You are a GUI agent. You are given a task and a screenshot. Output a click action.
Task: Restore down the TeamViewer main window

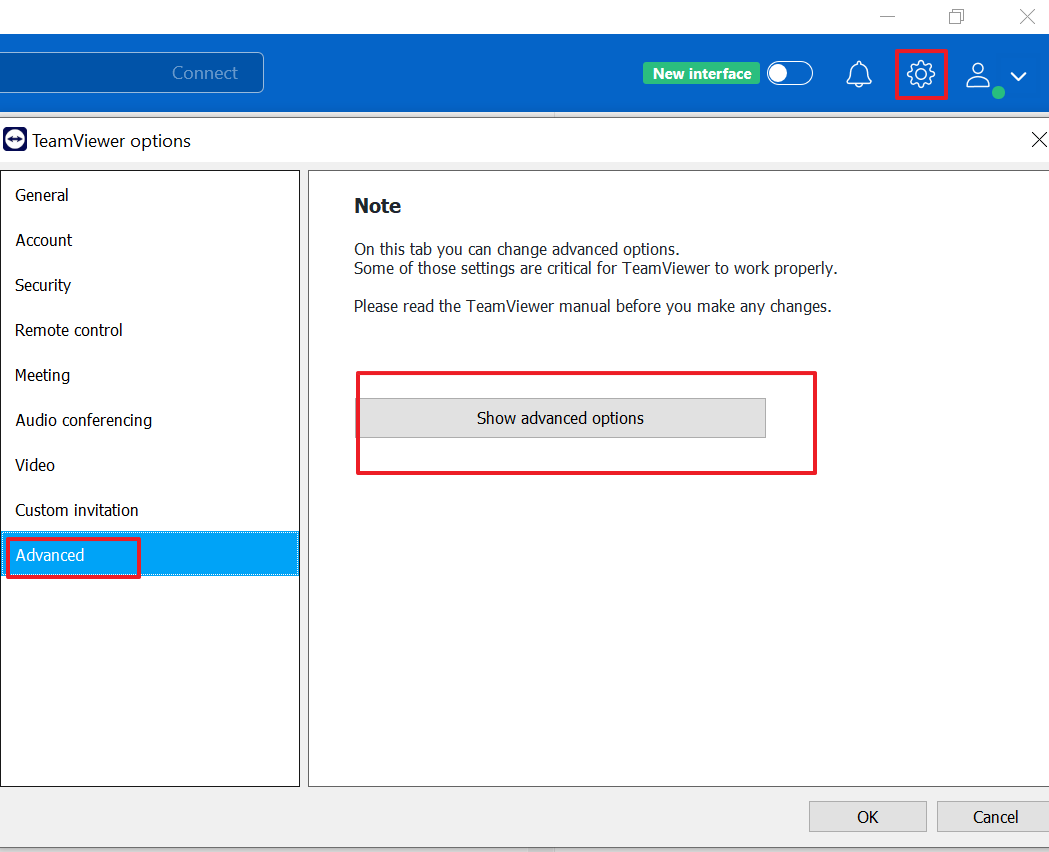pos(957,16)
